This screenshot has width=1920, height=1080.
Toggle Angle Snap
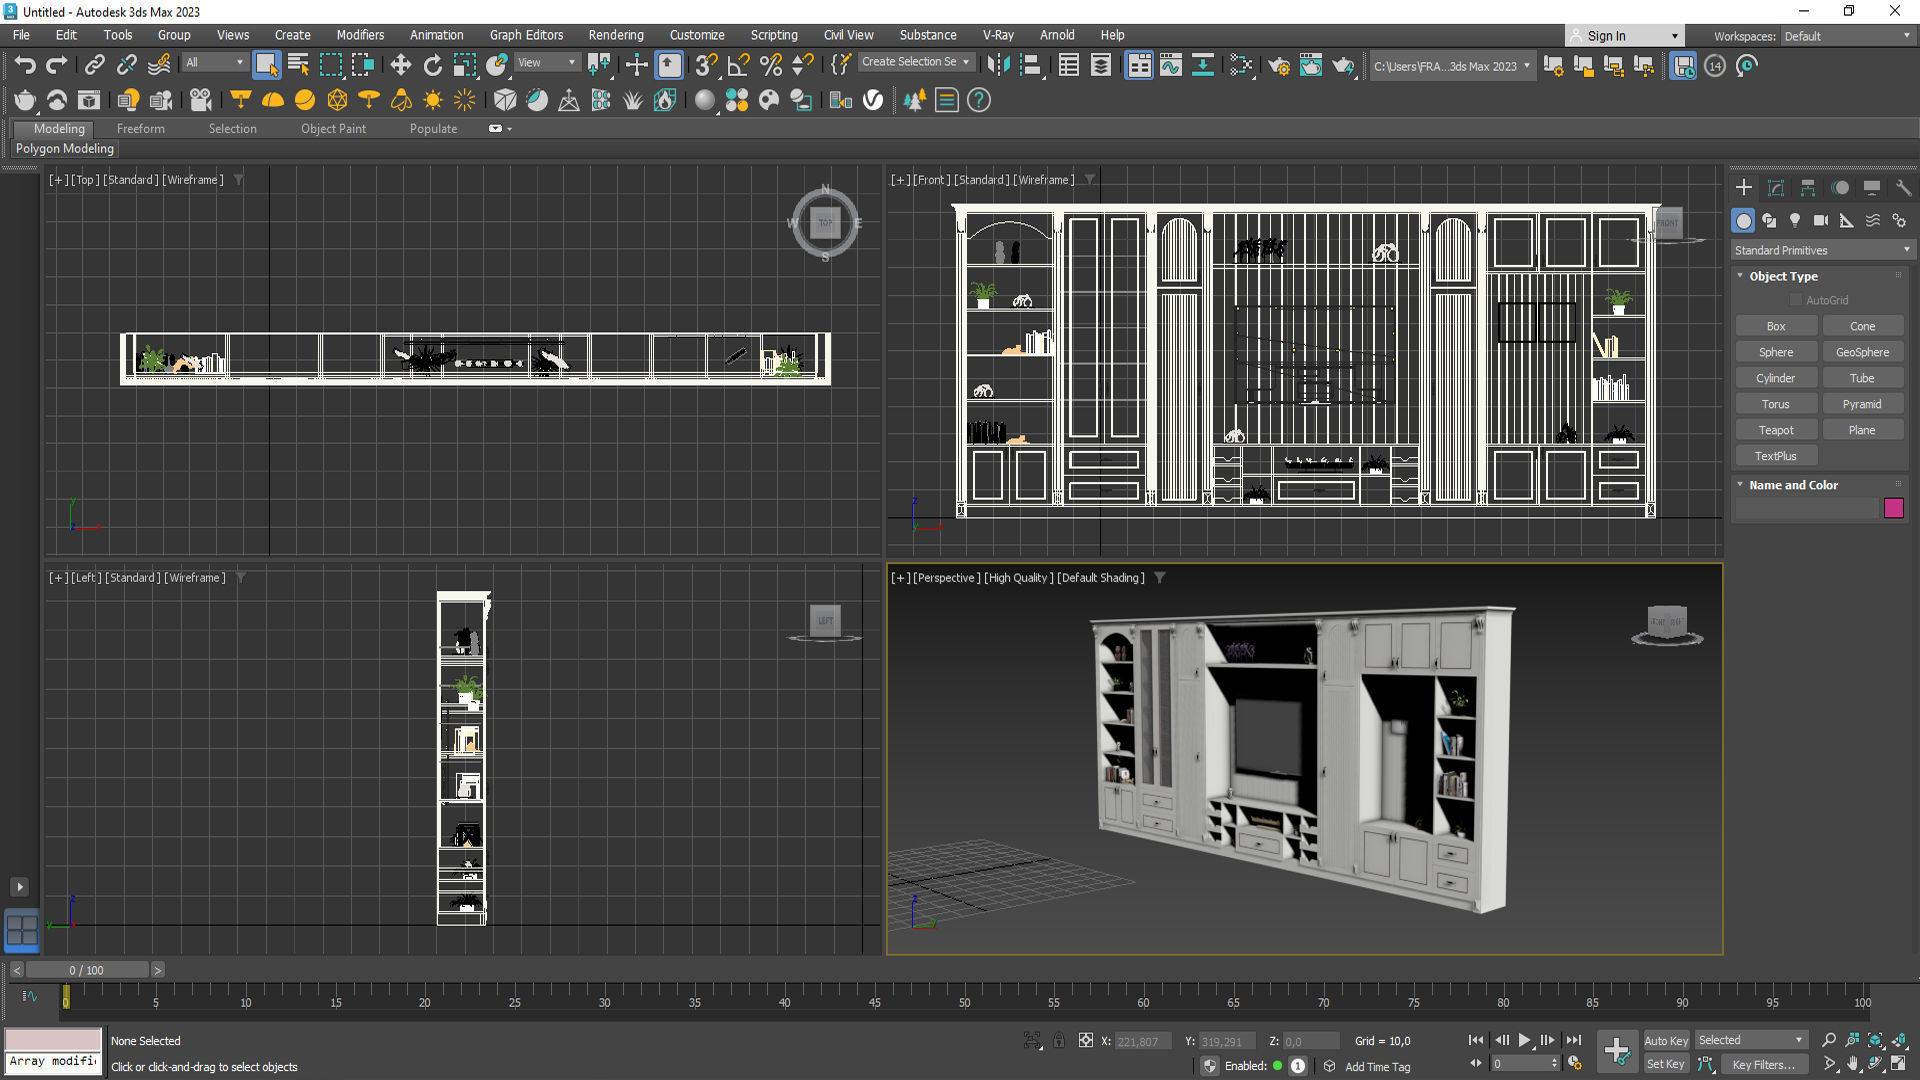pyautogui.click(x=738, y=66)
